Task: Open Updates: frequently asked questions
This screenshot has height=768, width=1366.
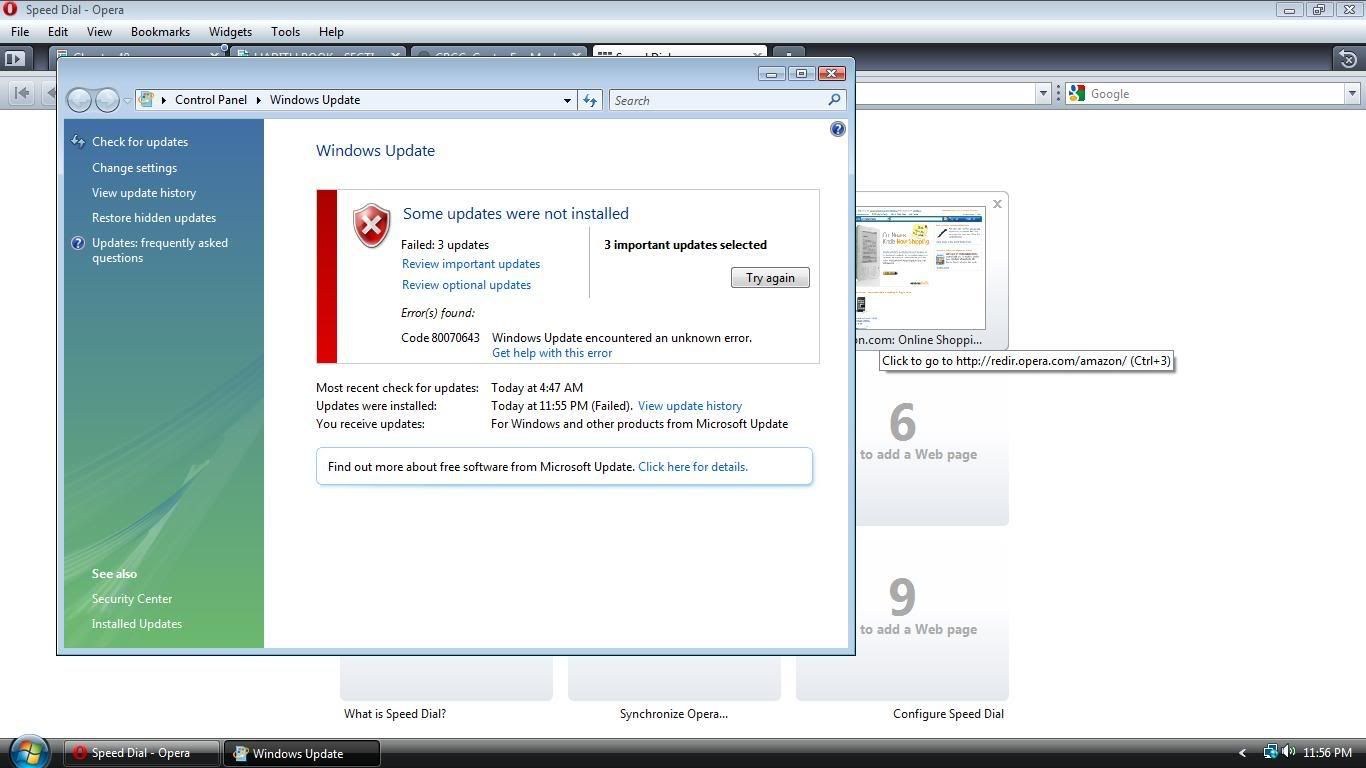Action: tap(160, 250)
